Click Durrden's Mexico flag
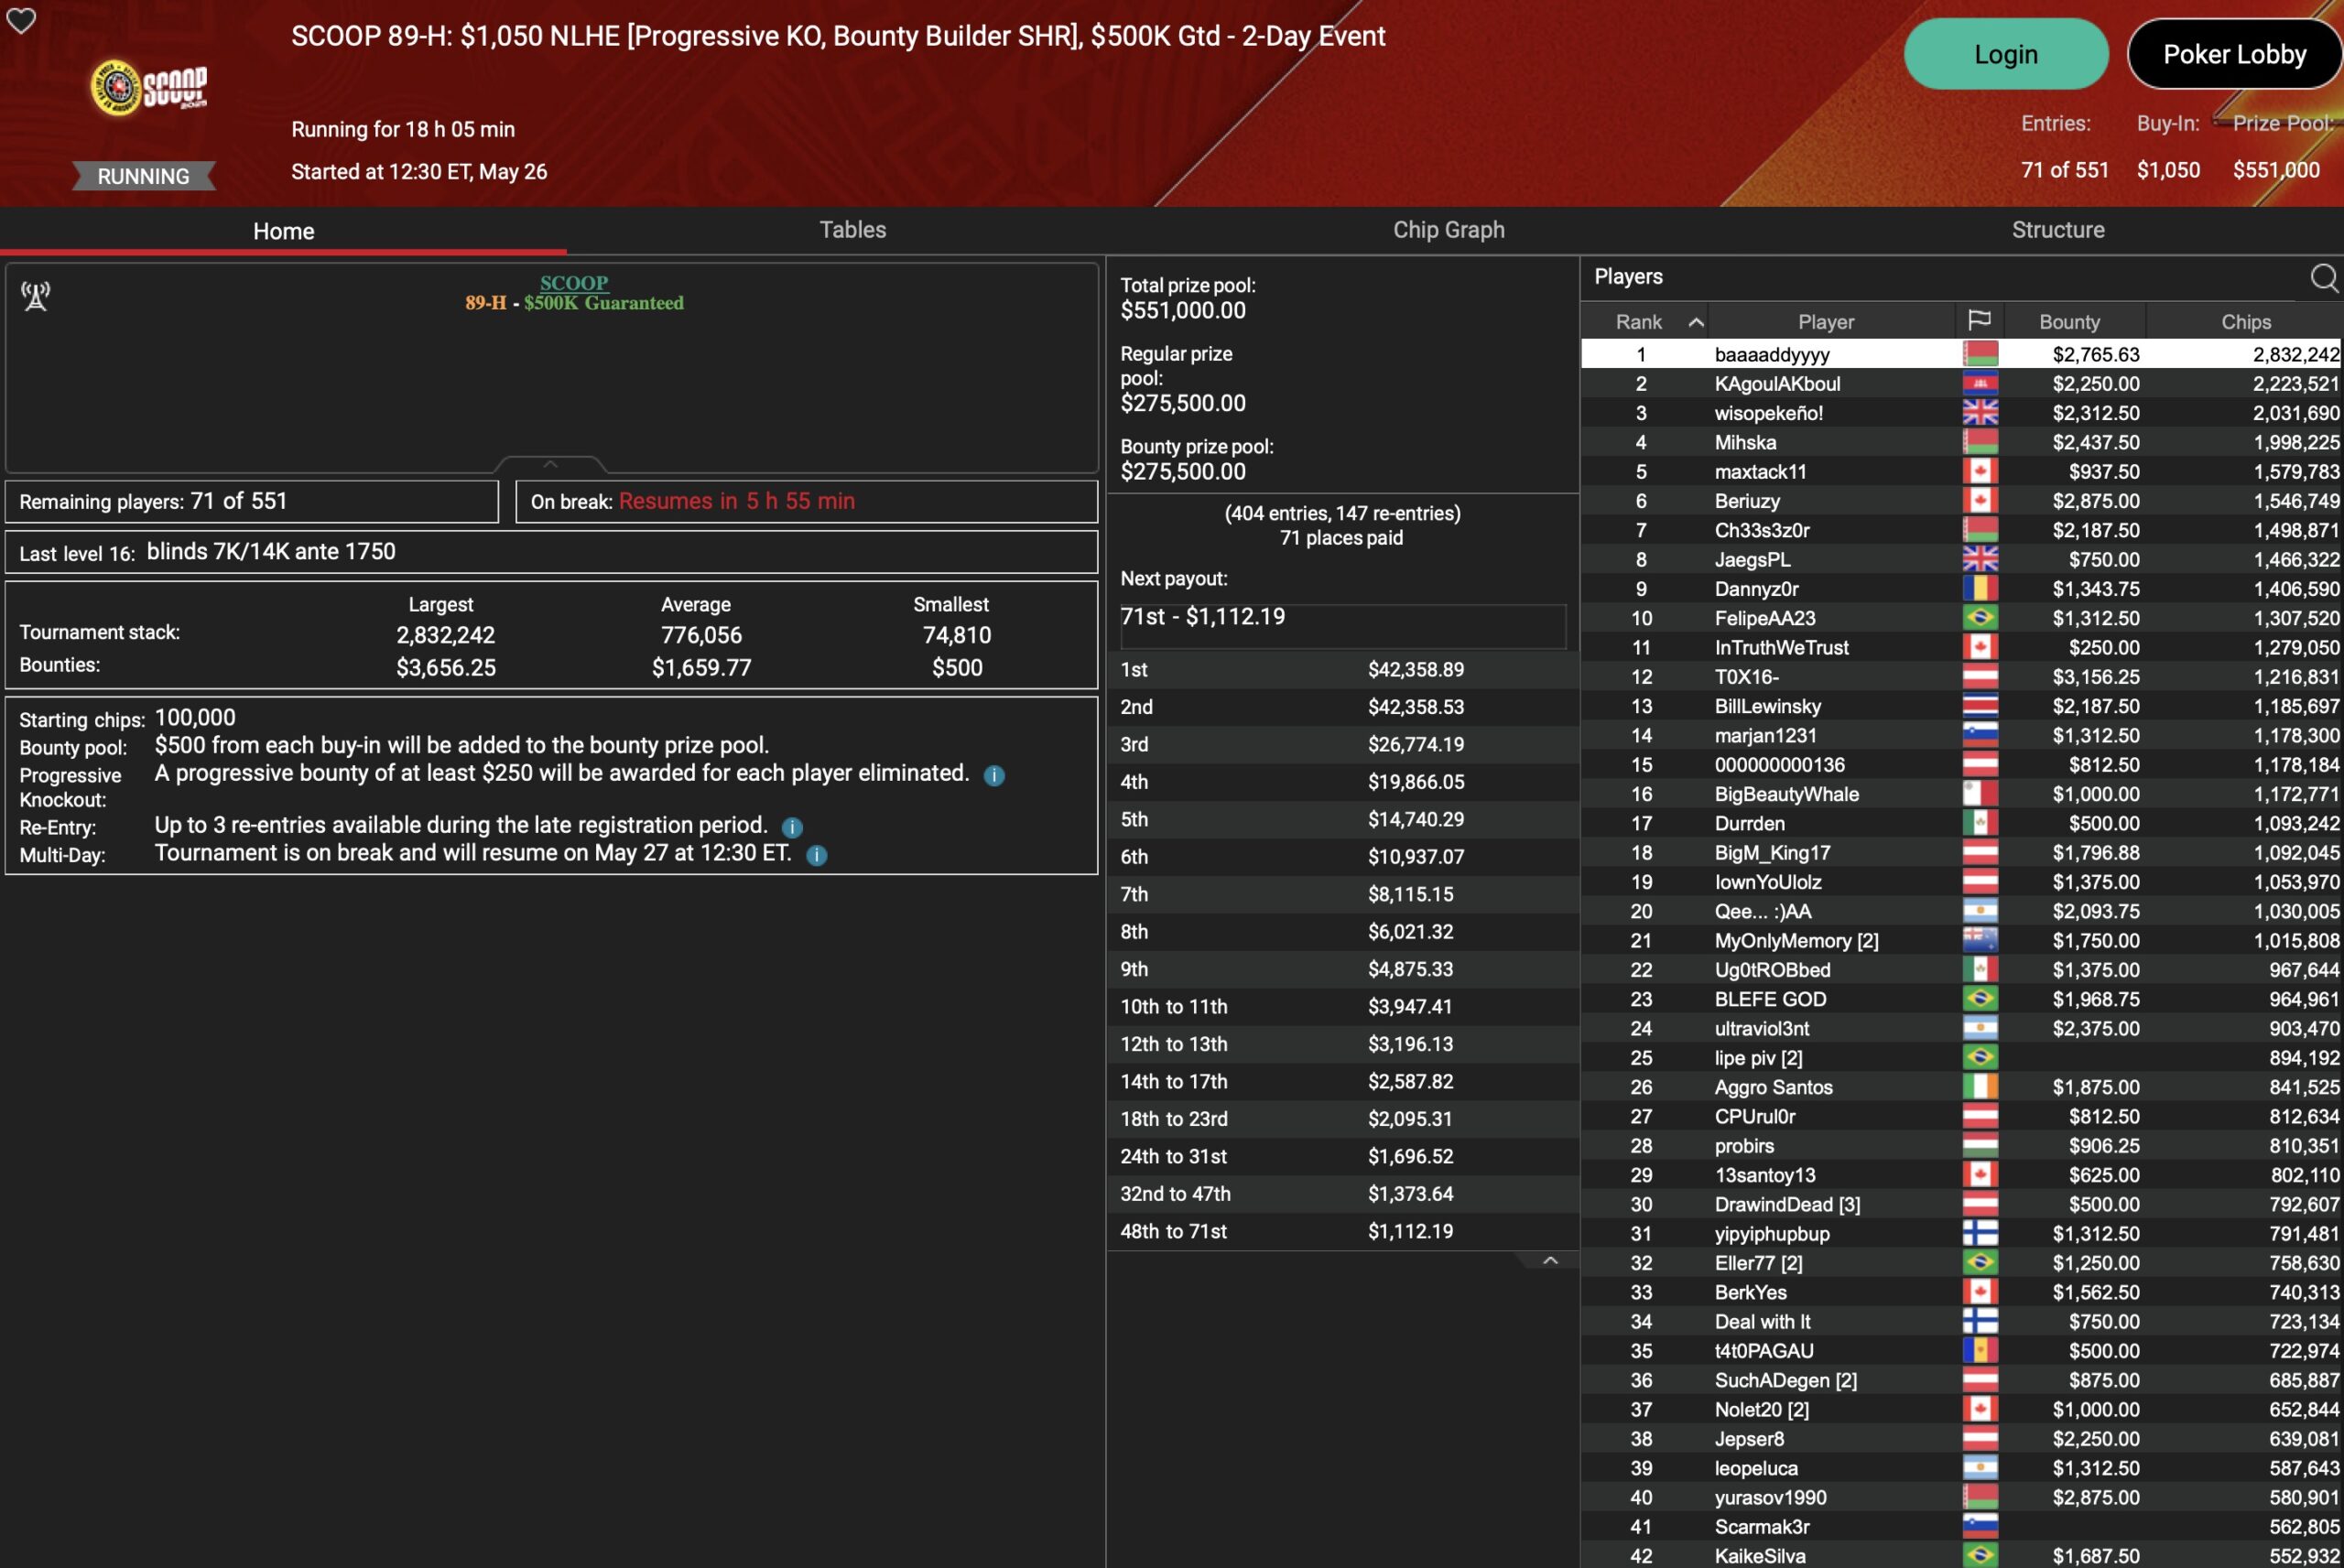2344x1568 pixels. click(1980, 823)
